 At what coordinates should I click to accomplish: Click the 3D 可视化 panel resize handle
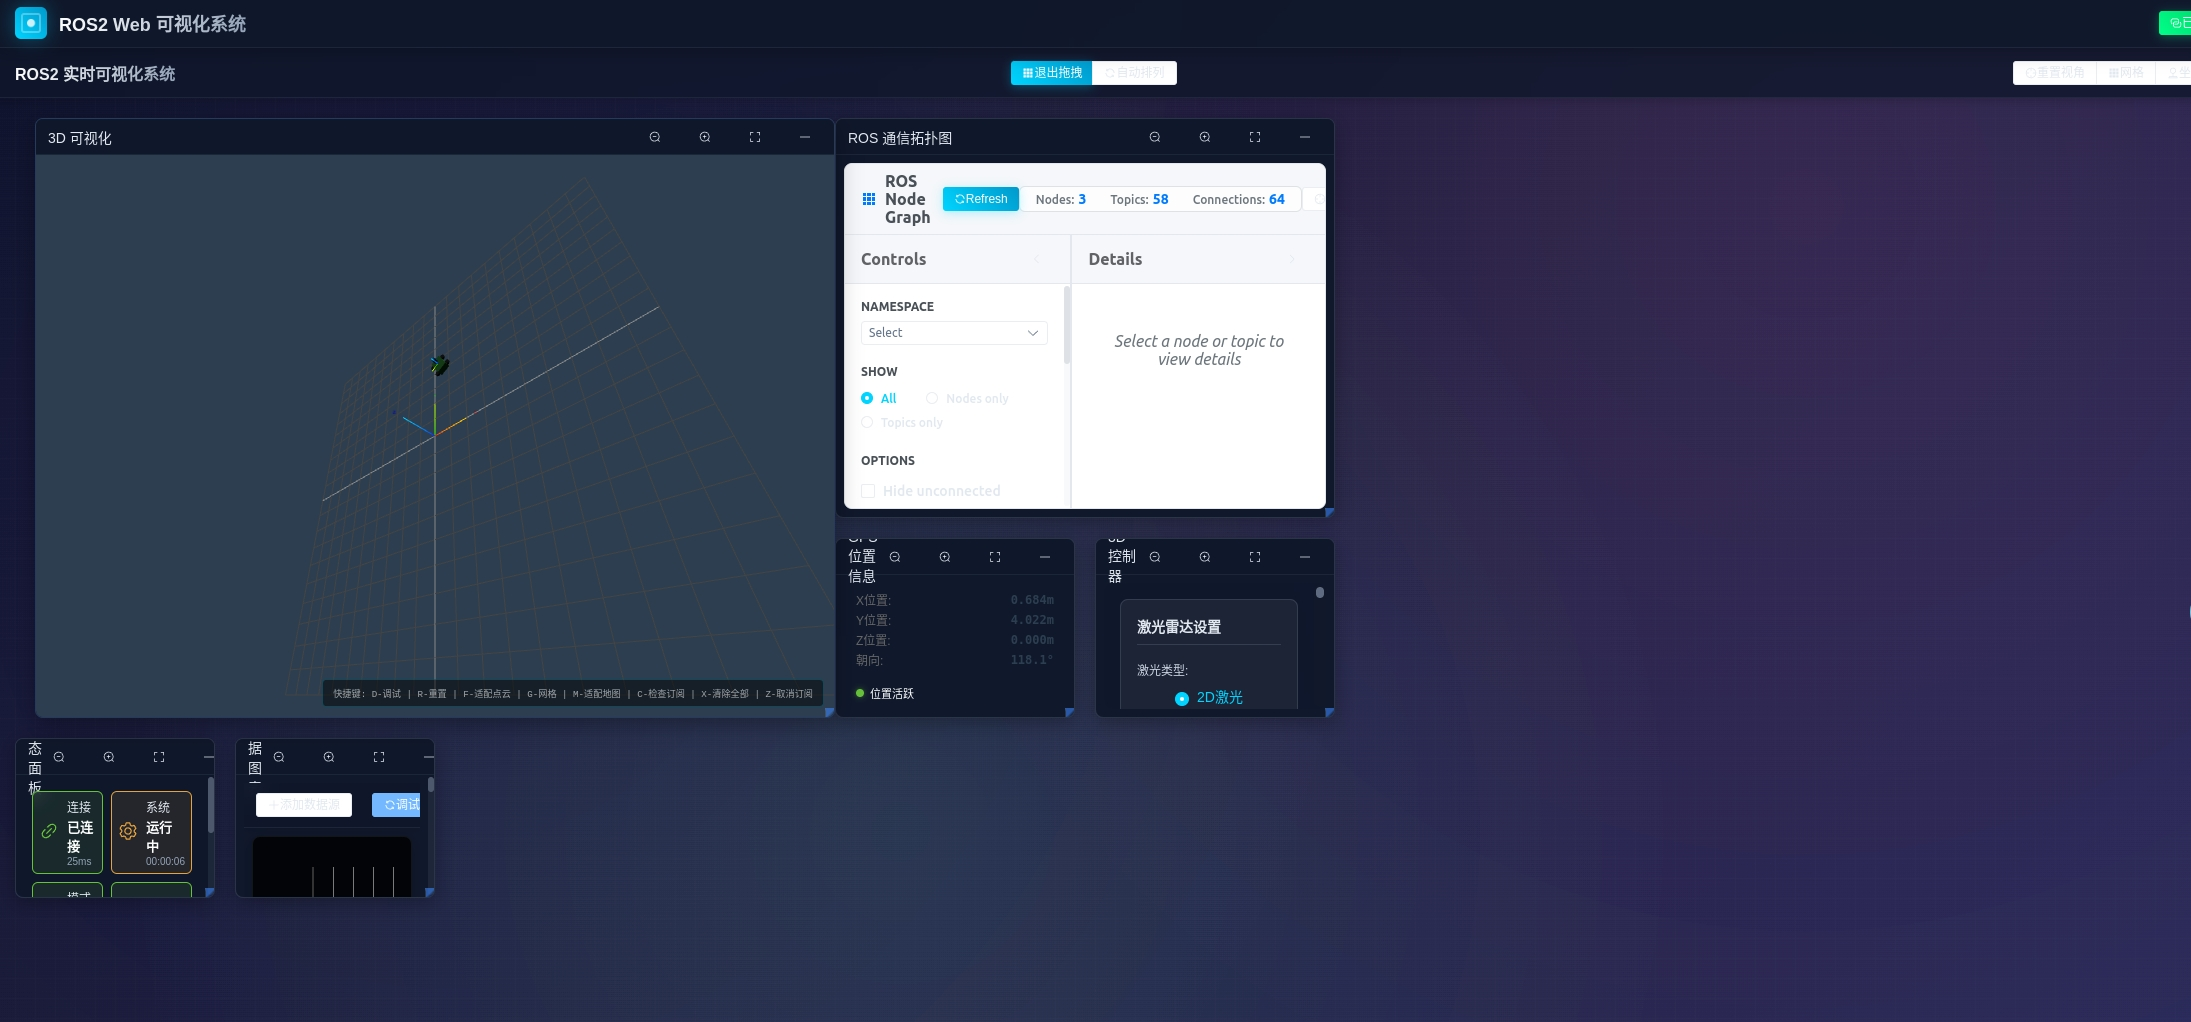pyautogui.click(x=829, y=713)
